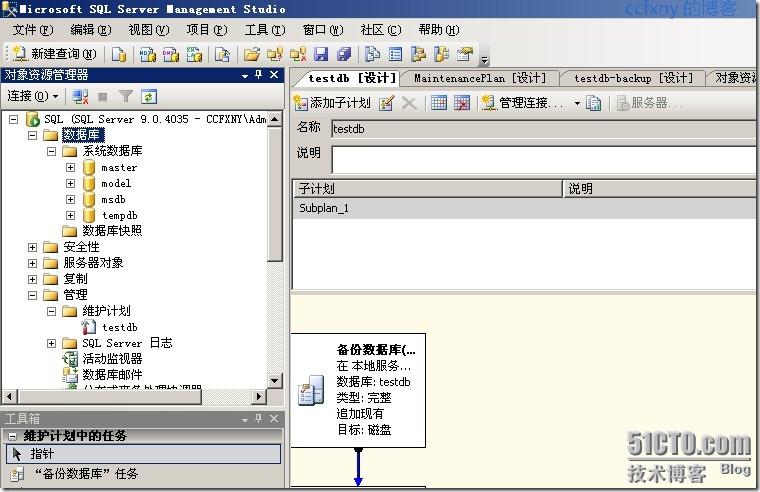
Task: Switch to MaintenancePlan [设计] tab
Action: 480,78
